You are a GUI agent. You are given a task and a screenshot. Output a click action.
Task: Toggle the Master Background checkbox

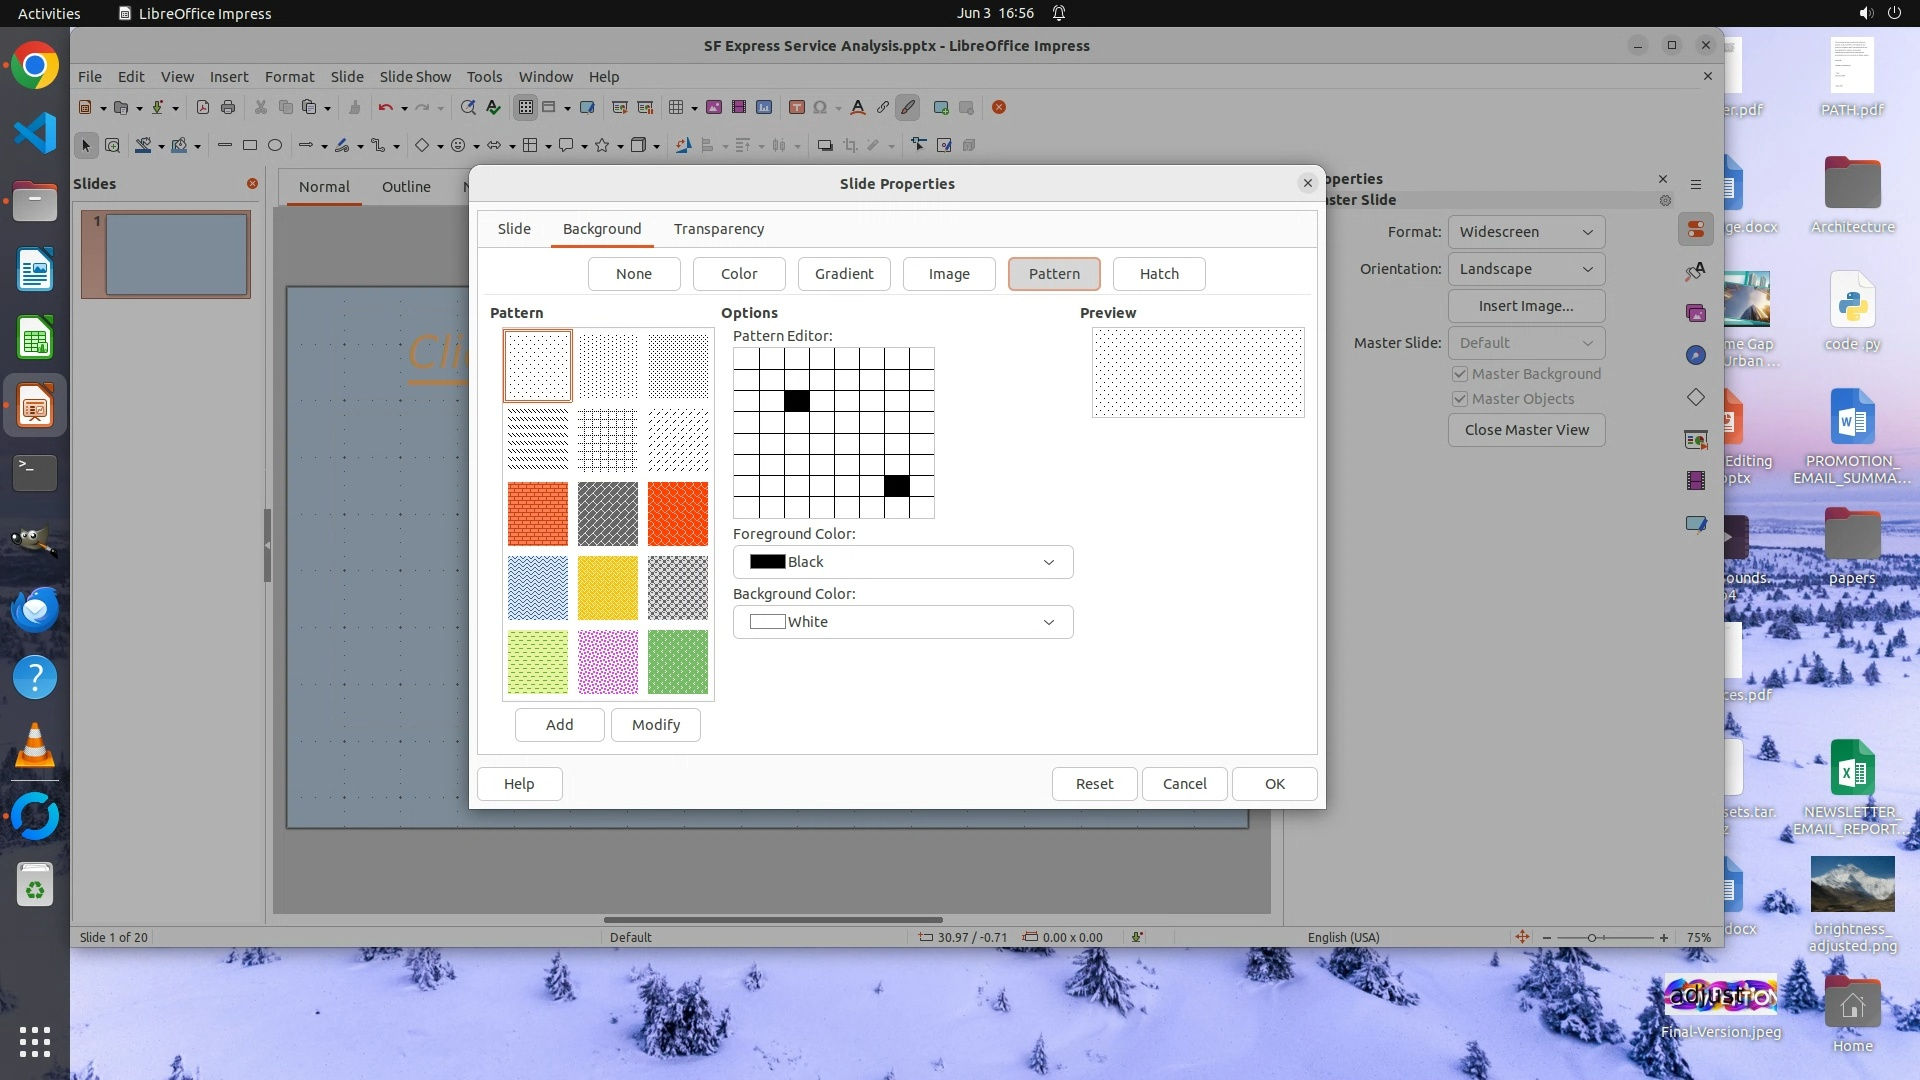click(1460, 374)
